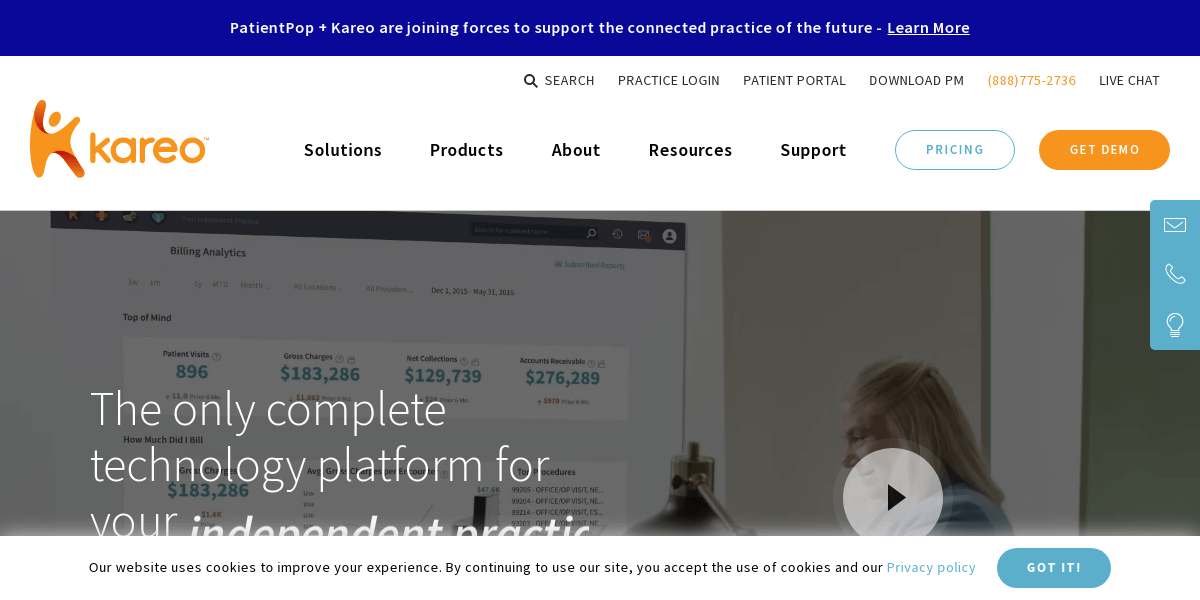This screenshot has width=1200, height=600.
Task: Click the phone side icon
Action: (x=1175, y=274)
